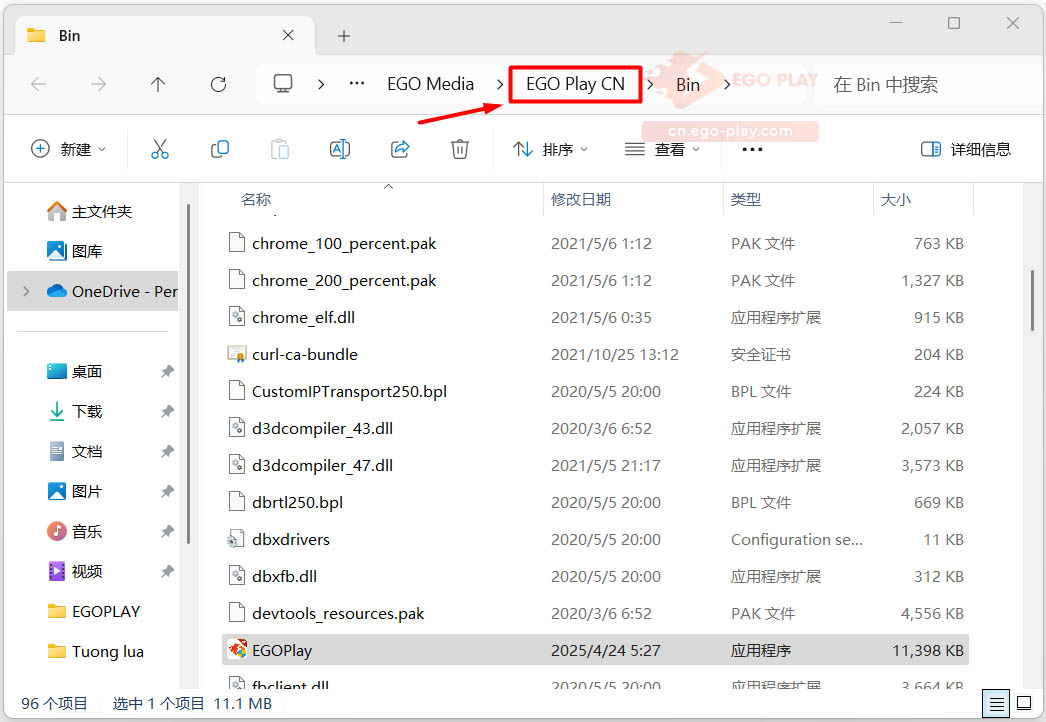
Task: Open EGOPLAY folder in sidebar
Action: (93, 611)
